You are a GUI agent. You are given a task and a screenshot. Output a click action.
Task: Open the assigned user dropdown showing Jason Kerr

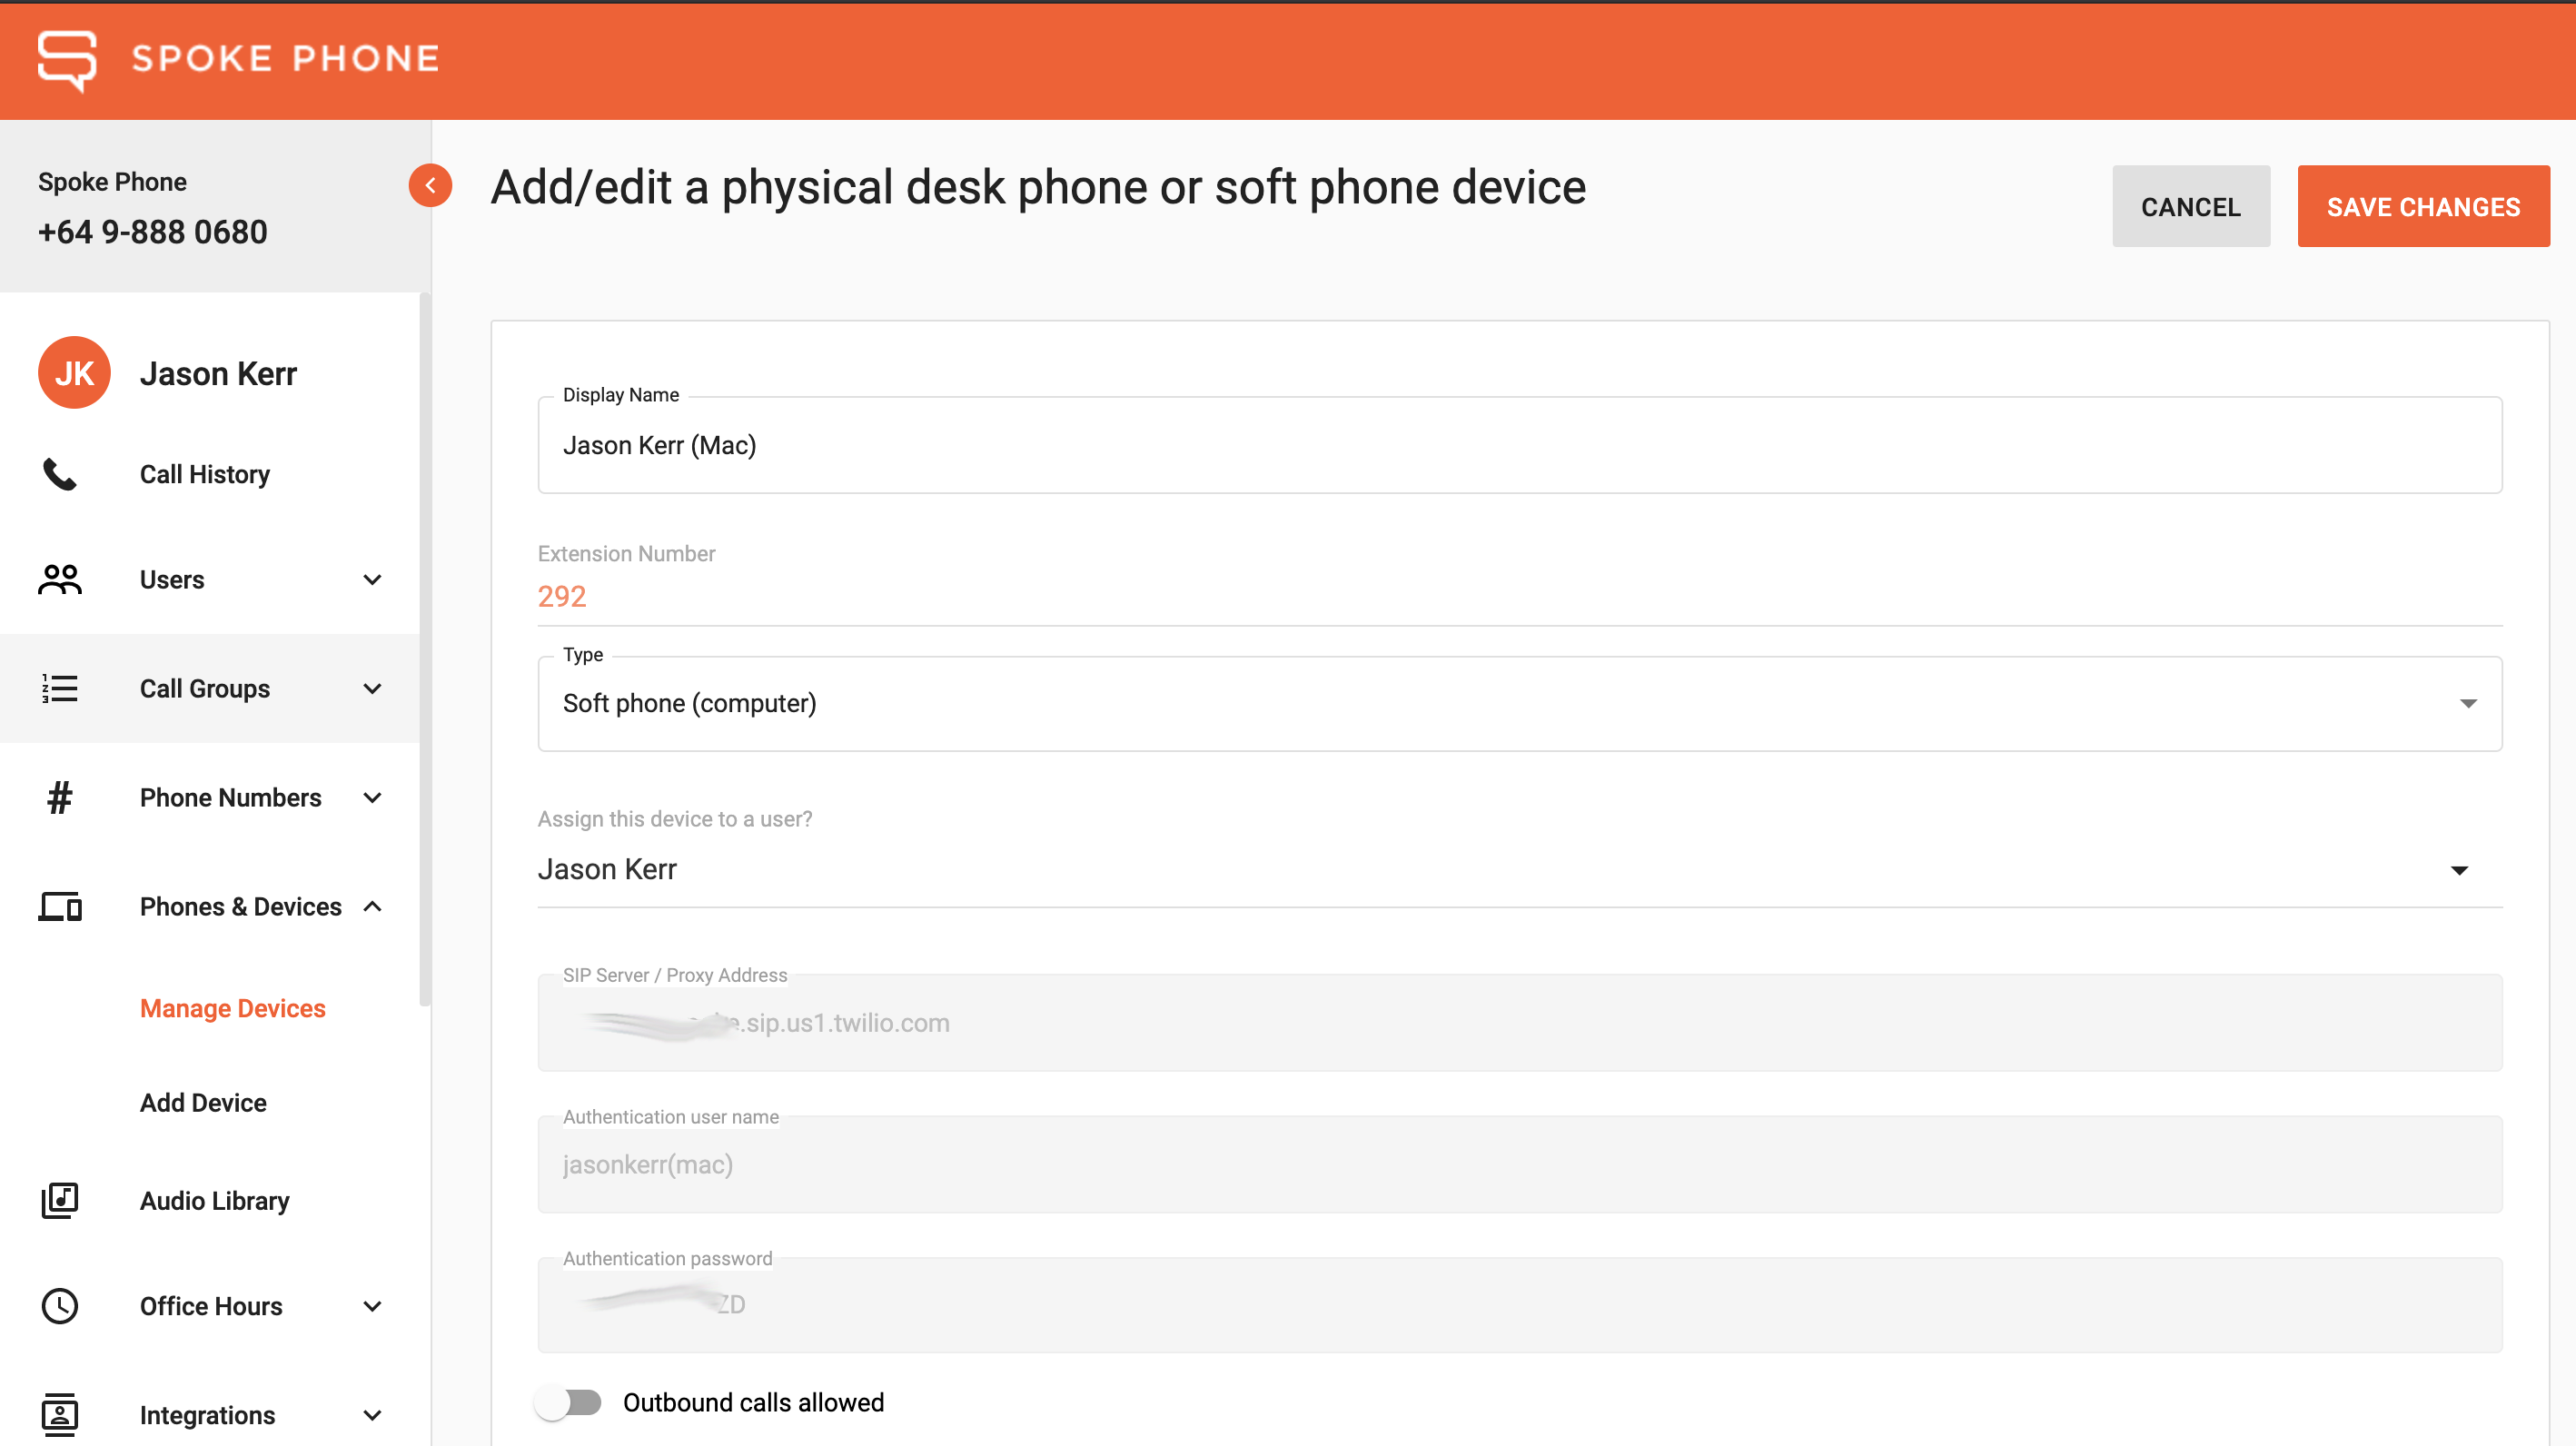pyautogui.click(x=1520, y=870)
